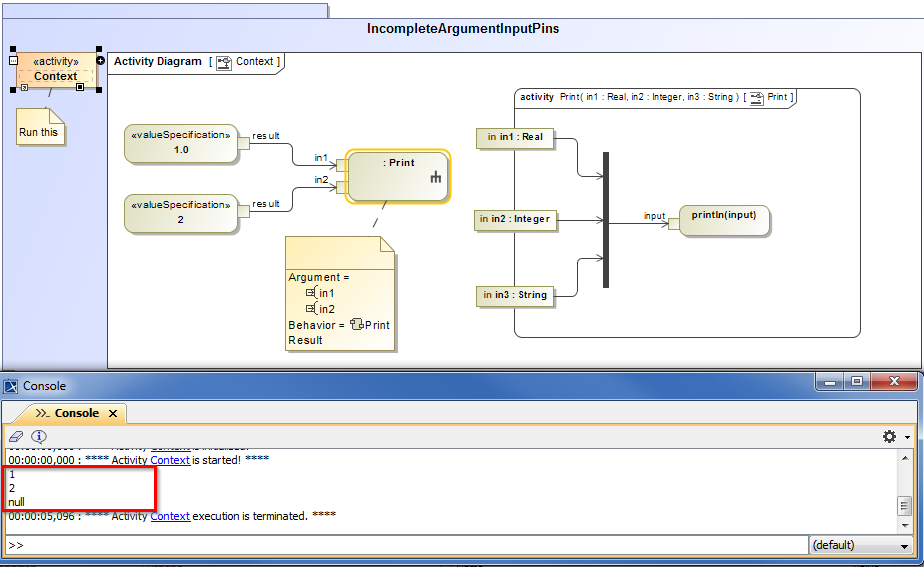Click the rake icon on Print action

click(x=435, y=178)
